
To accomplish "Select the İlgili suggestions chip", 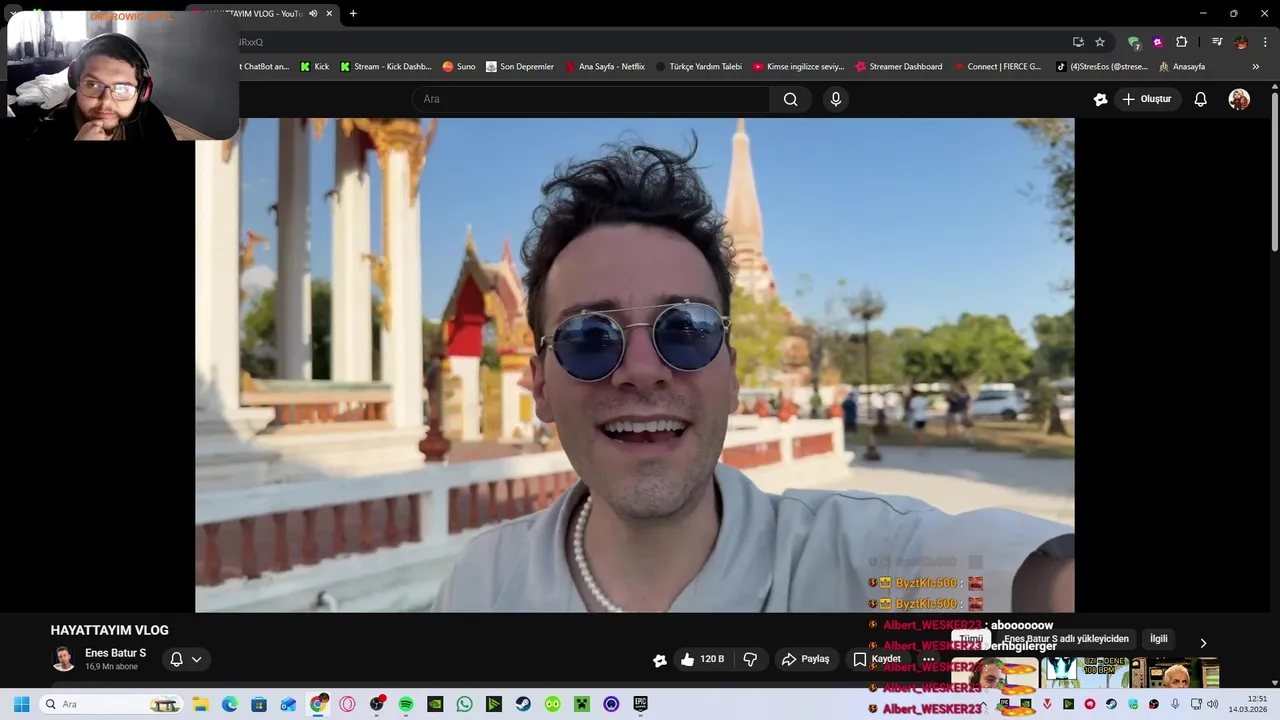I will pos(1159,639).
